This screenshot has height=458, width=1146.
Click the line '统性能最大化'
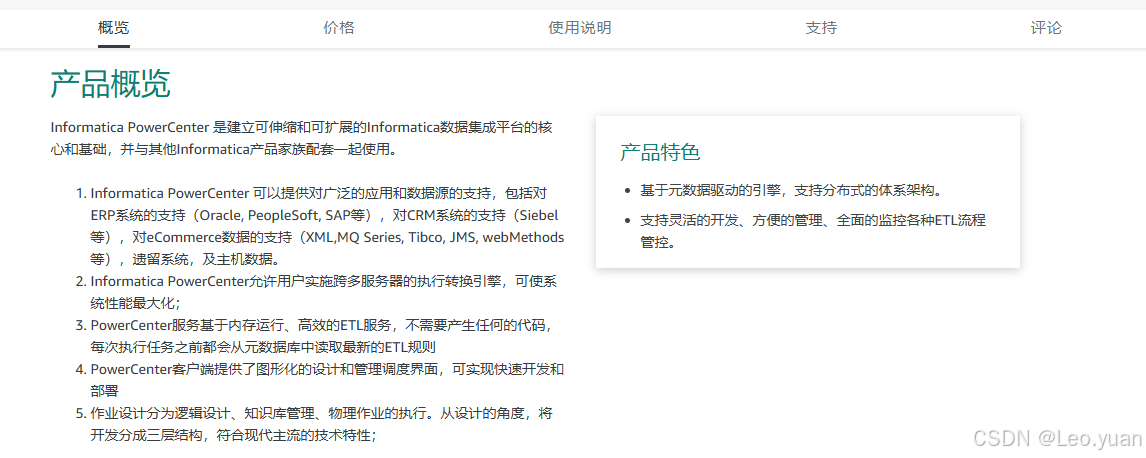[132, 303]
